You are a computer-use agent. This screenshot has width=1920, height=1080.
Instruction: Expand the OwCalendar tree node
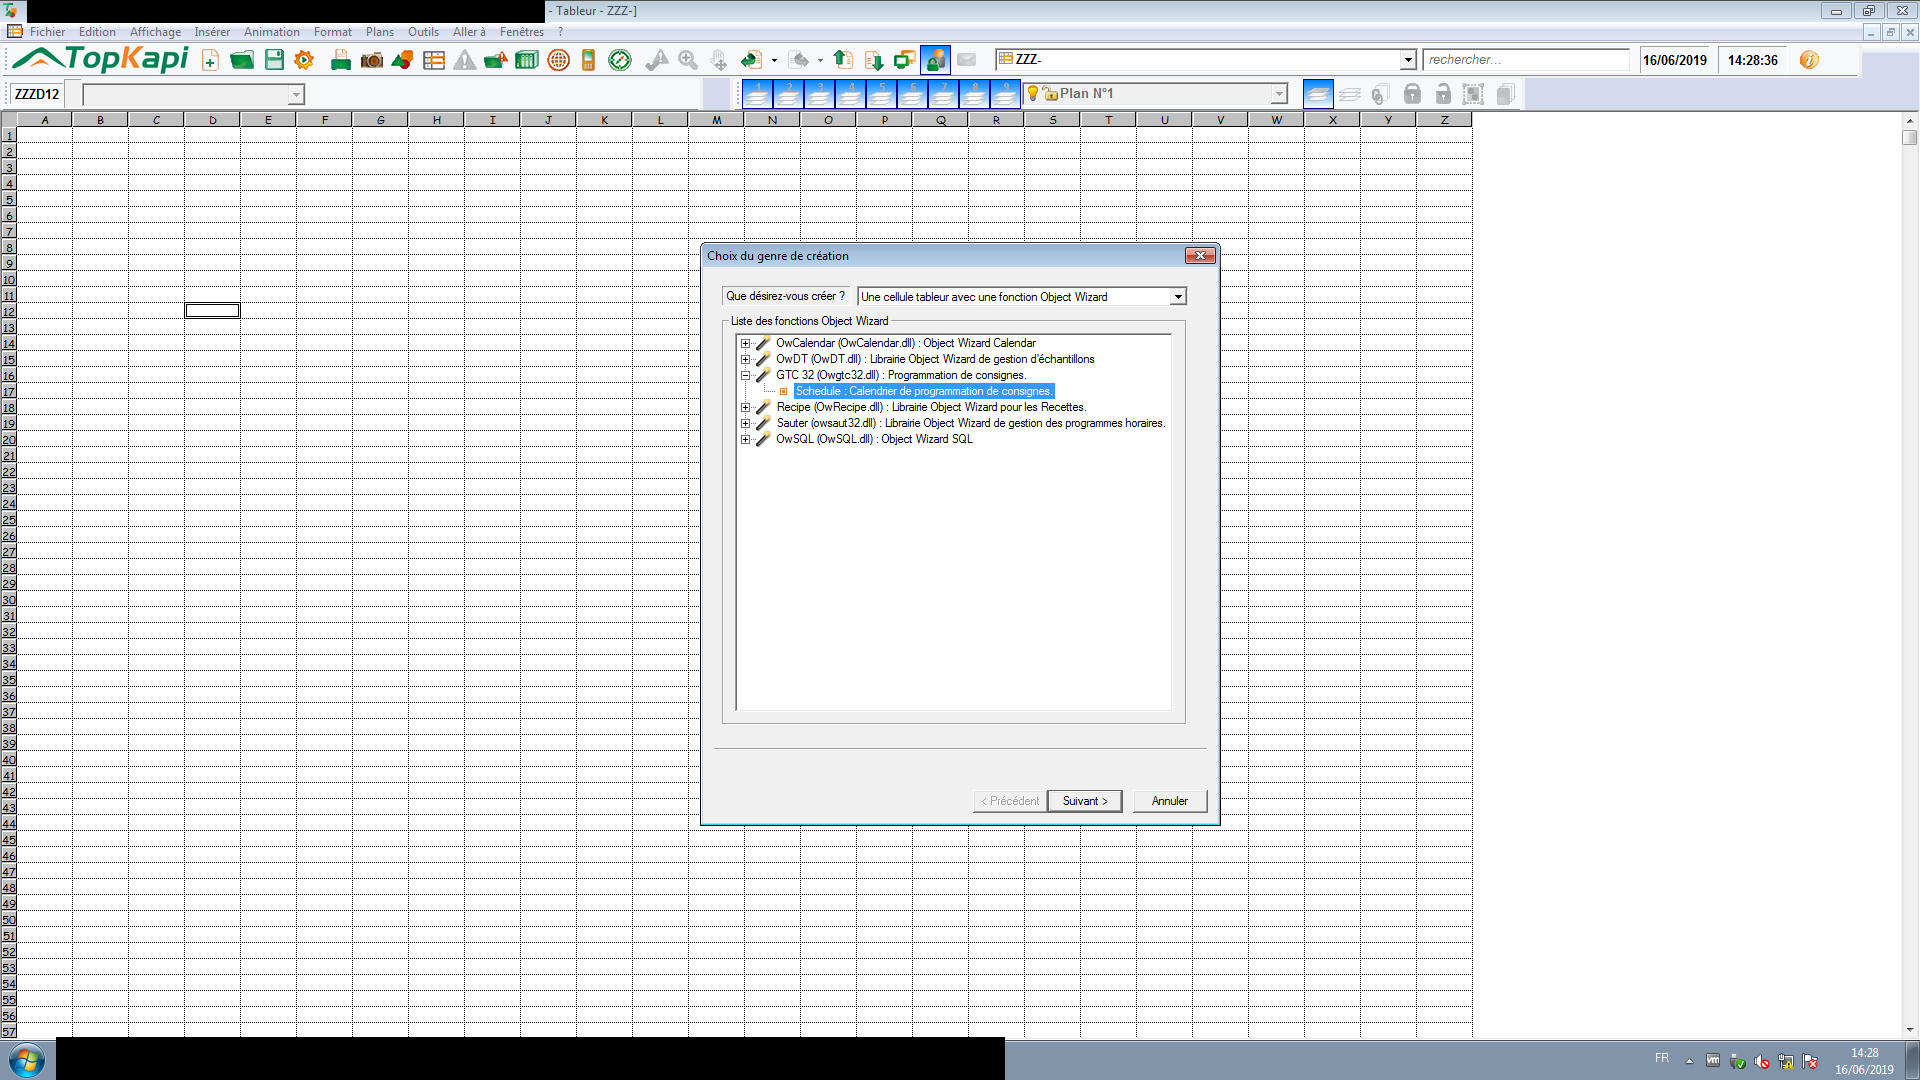click(x=745, y=343)
